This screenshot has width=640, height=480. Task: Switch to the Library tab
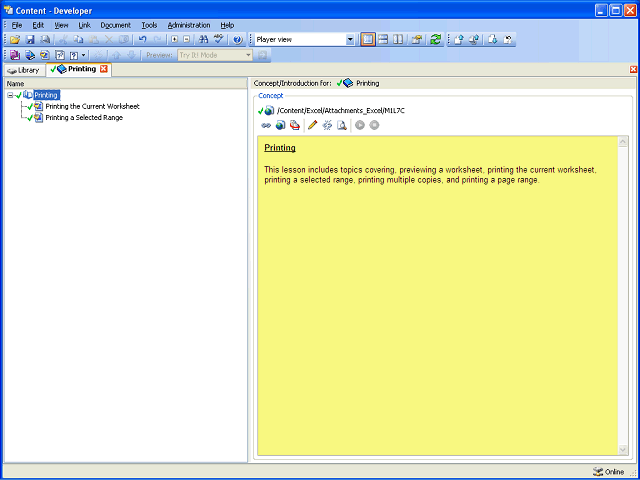click(x=24, y=70)
